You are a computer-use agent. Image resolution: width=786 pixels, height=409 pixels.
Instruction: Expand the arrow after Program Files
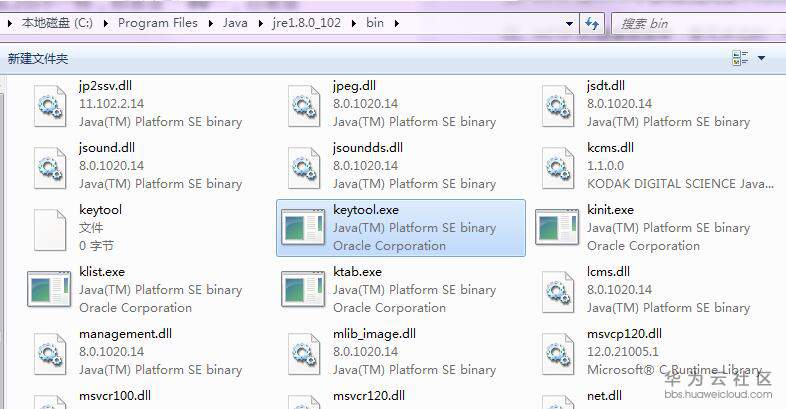point(211,23)
